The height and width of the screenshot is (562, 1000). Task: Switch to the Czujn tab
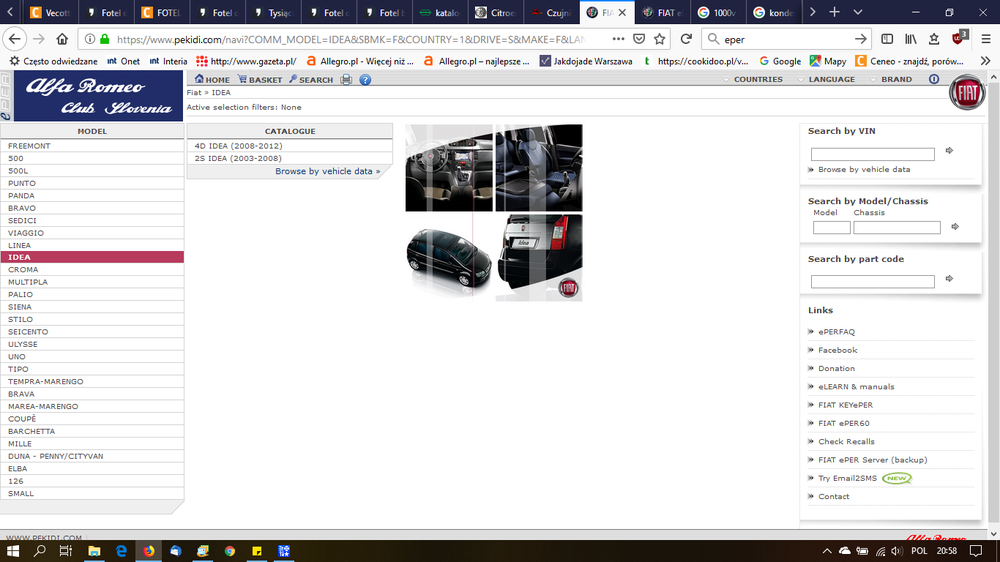(x=551, y=13)
